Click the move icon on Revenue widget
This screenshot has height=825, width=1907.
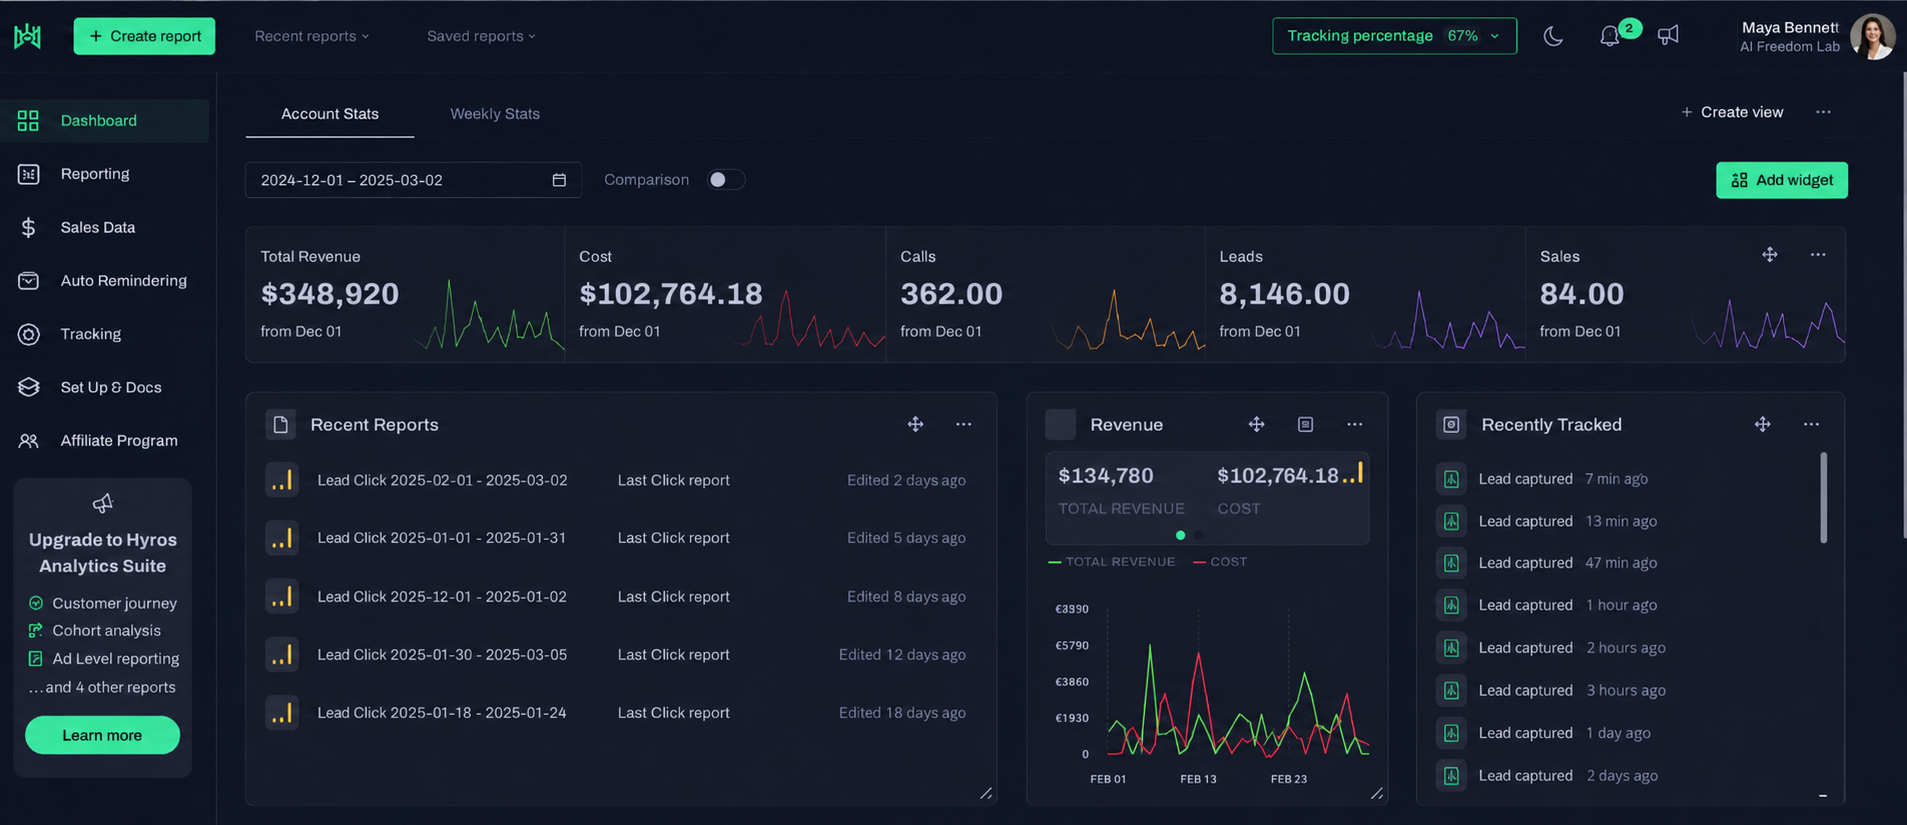(1256, 424)
